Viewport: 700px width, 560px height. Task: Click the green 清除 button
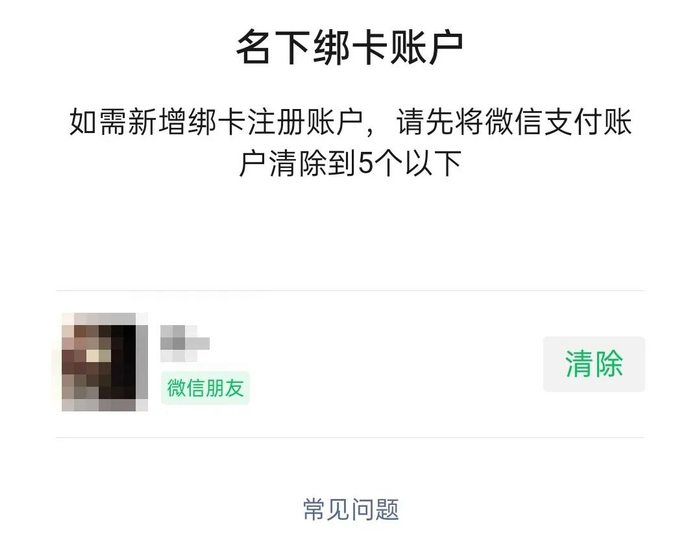click(594, 364)
